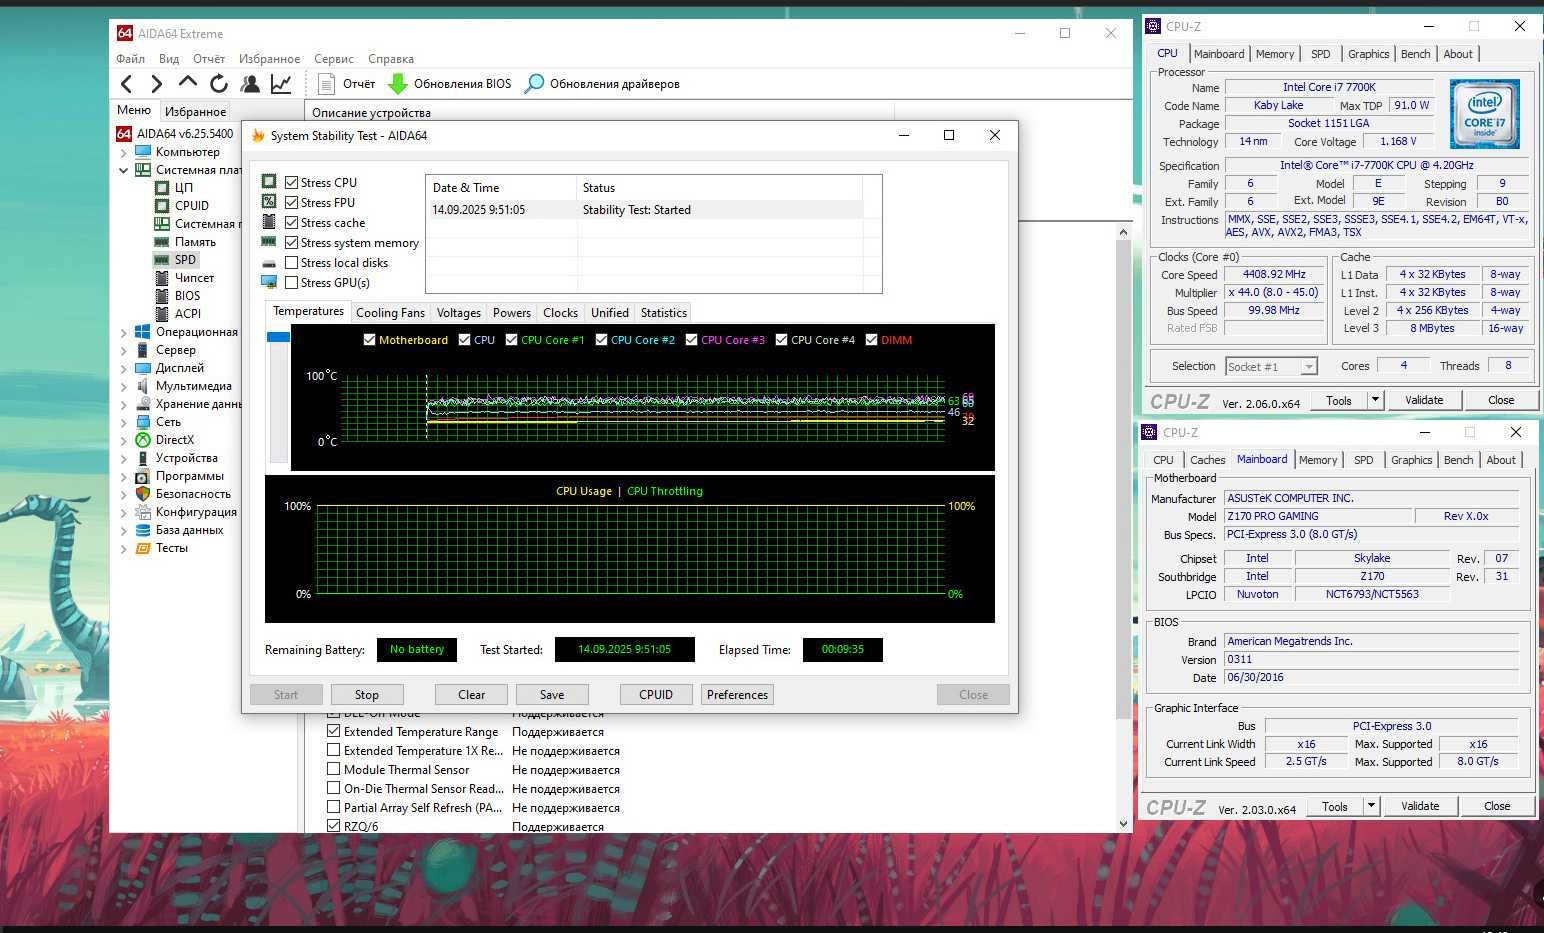
Task: Click the Stop button in stability test
Action: click(367, 695)
